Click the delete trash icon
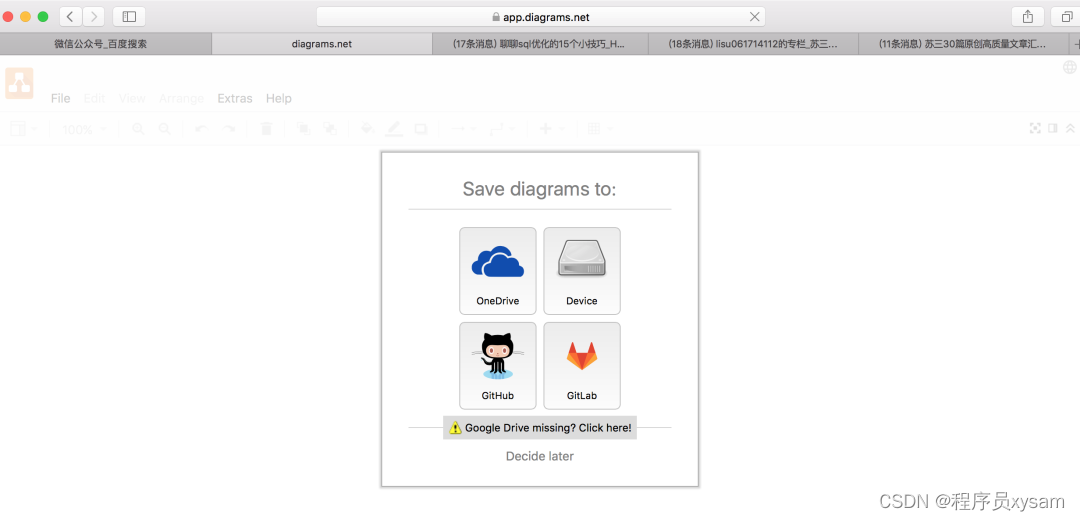 266,129
